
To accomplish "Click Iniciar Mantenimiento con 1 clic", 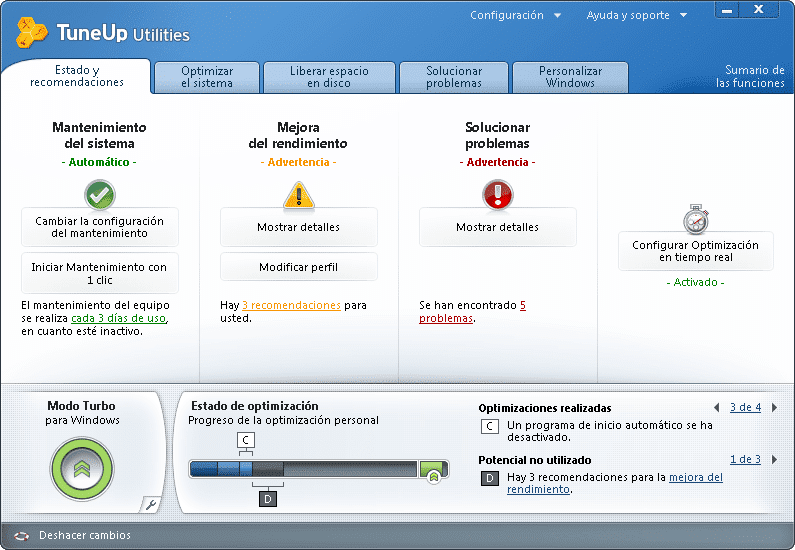I will coord(100,273).
